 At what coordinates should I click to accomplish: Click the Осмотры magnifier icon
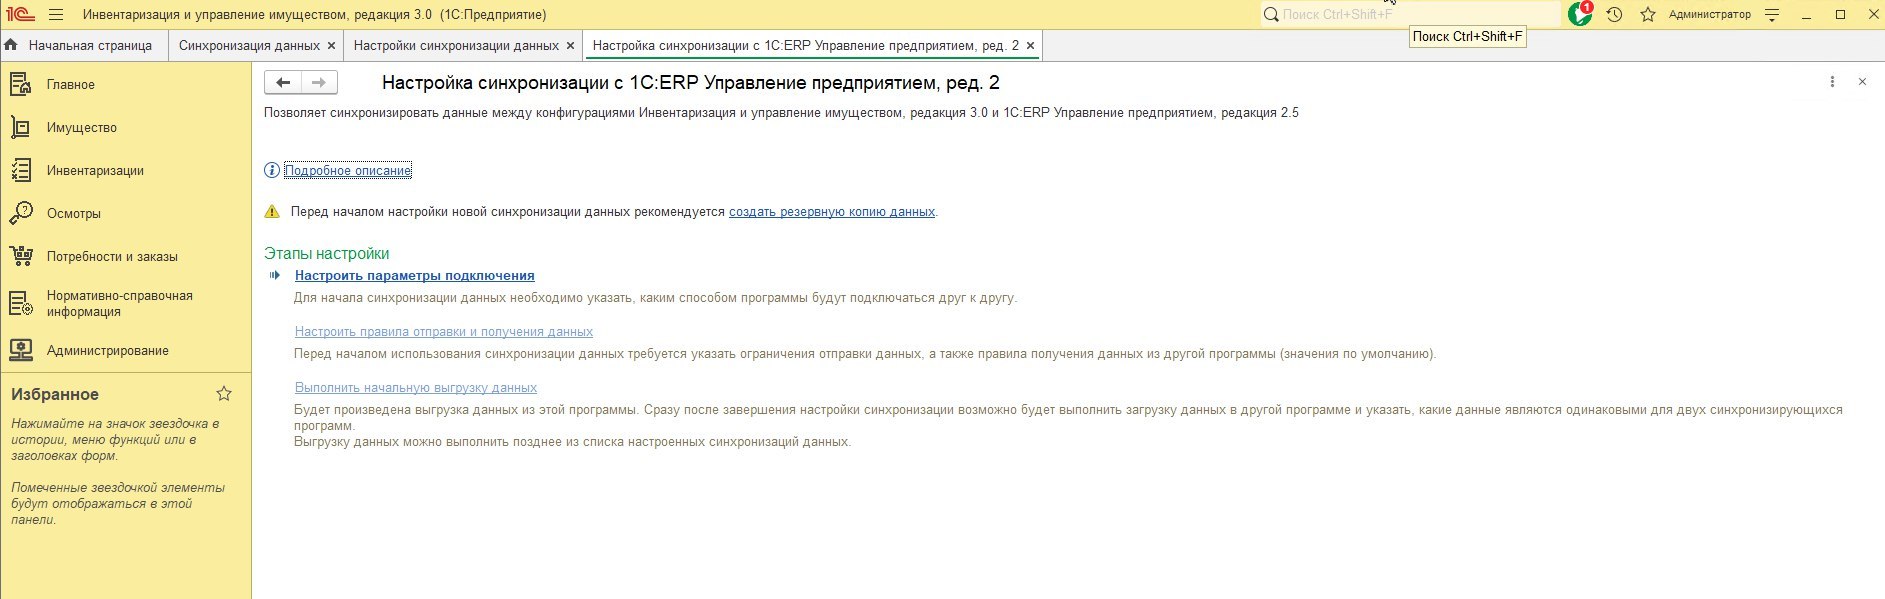(21, 213)
